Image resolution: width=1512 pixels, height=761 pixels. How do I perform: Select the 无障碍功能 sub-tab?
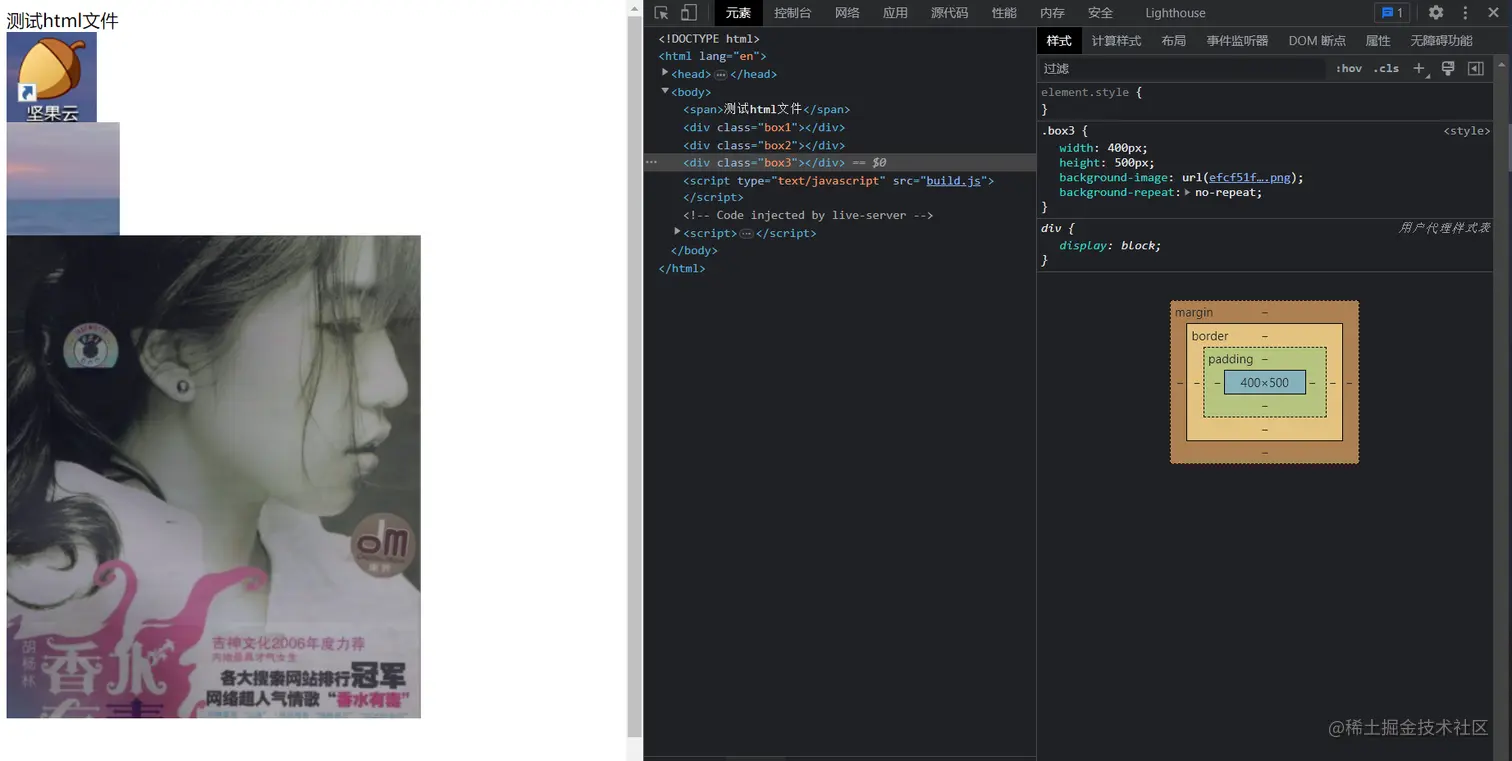pyautogui.click(x=1441, y=41)
